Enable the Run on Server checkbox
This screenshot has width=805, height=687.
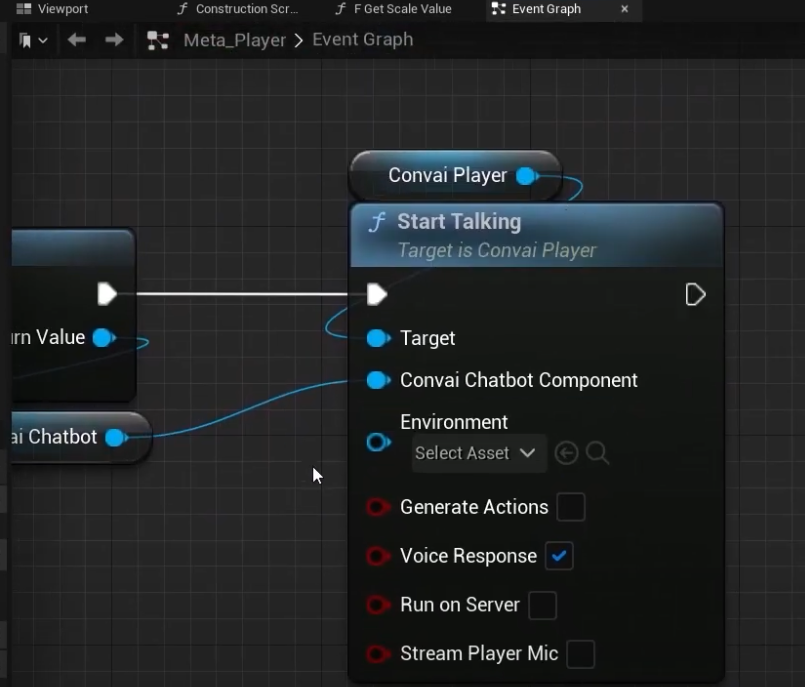tap(542, 605)
